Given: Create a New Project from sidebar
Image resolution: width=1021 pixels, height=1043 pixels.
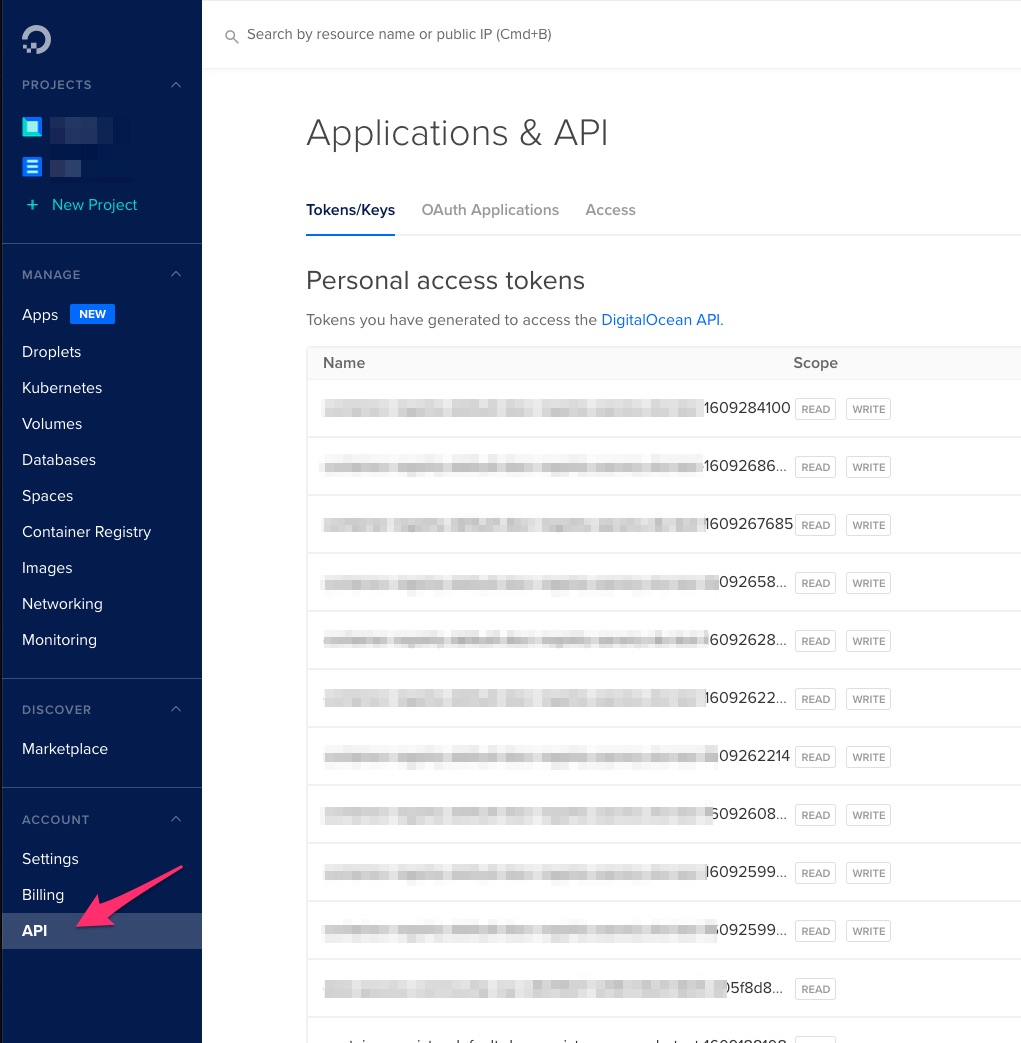Looking at the screenshot, I should tap(94, 205).
